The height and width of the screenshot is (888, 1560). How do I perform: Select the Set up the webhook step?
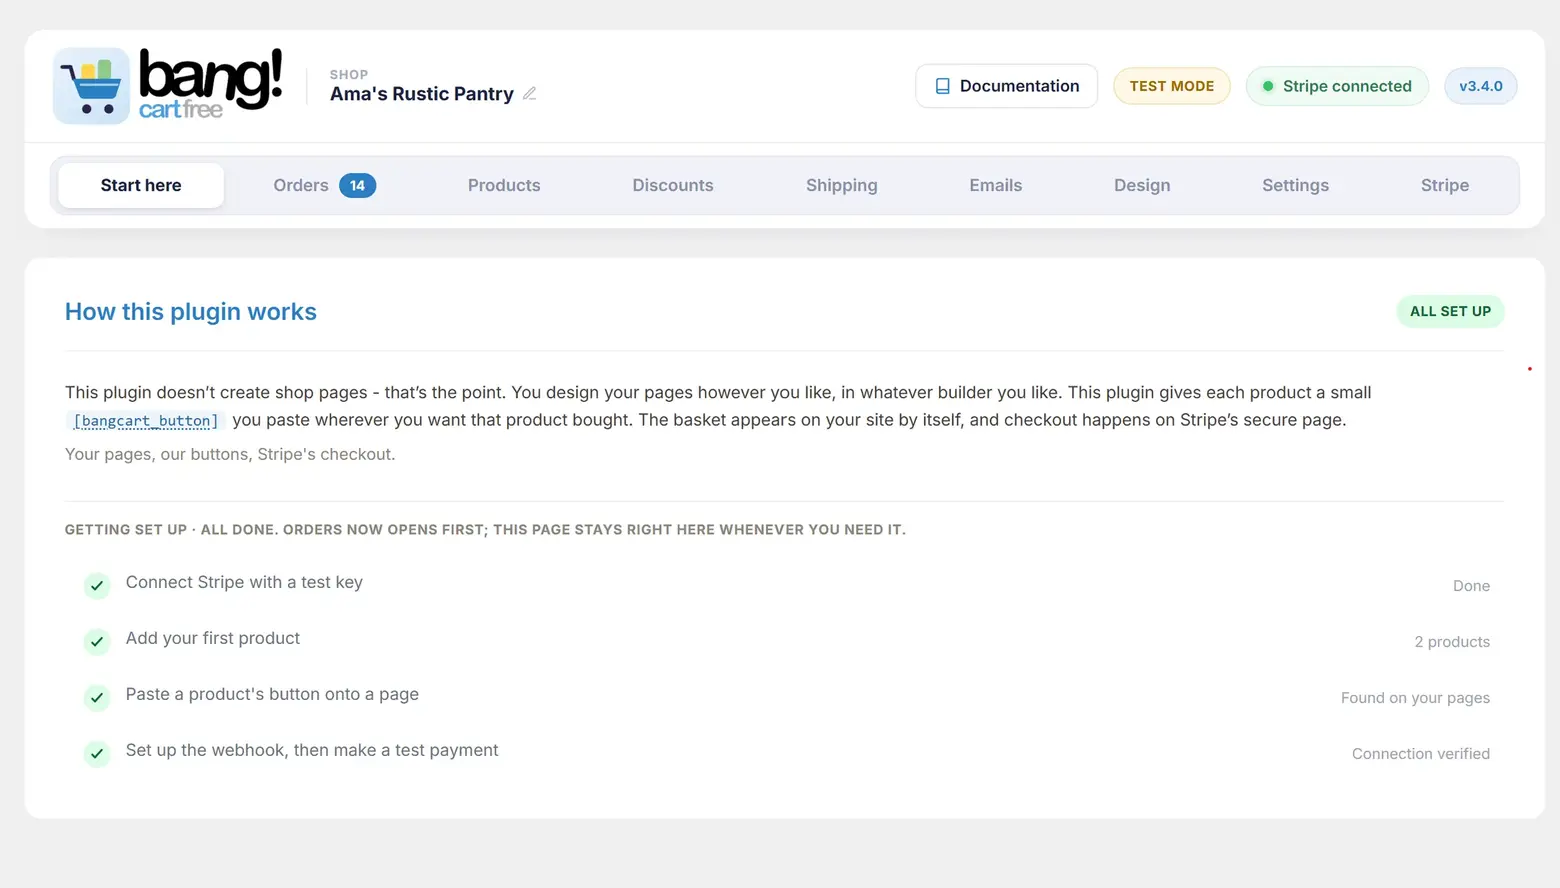point(312,750)
